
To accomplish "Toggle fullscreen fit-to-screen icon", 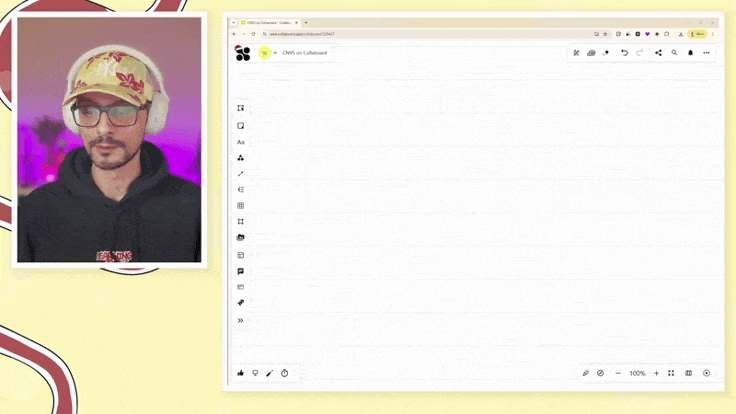I will coord(671,373).
